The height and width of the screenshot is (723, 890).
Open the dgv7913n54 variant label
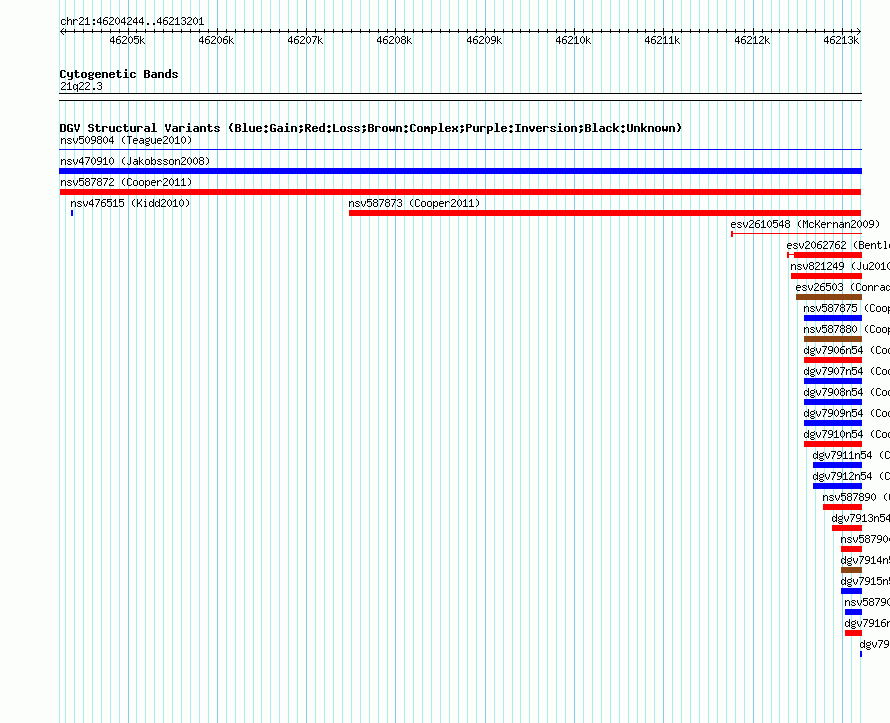pyautogui.click(x=860, y=518)
